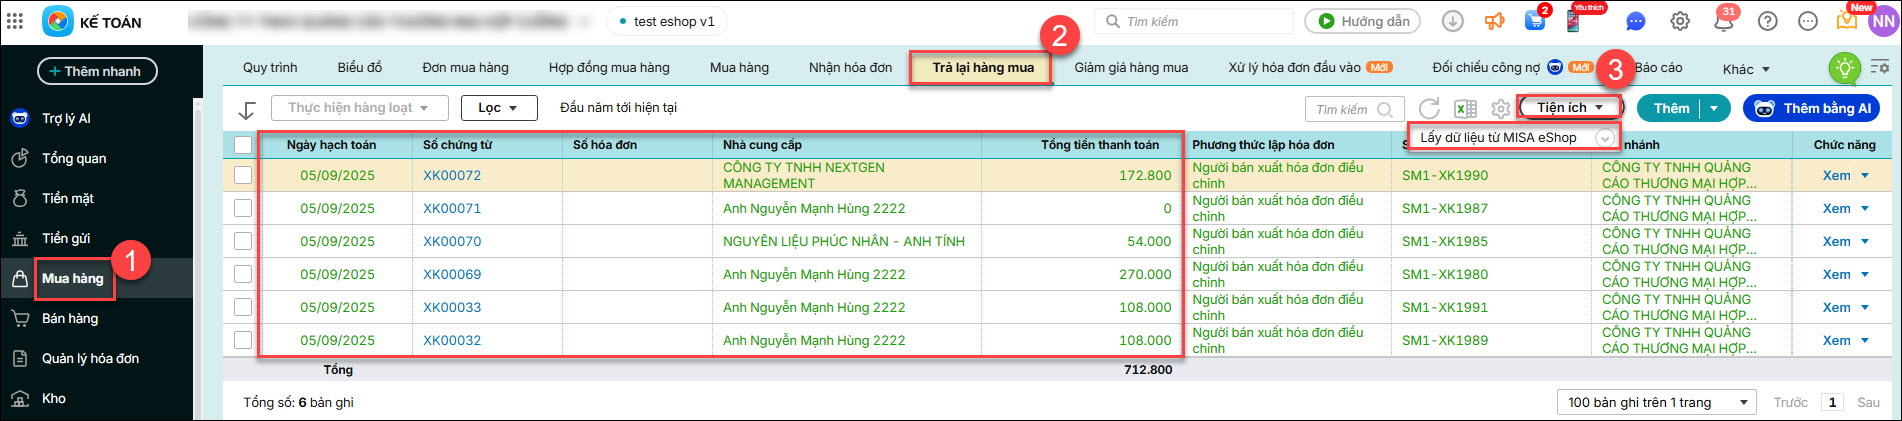Open the shopping cart icon in header
This screenshot has width=1902, height=421.
1534,21
